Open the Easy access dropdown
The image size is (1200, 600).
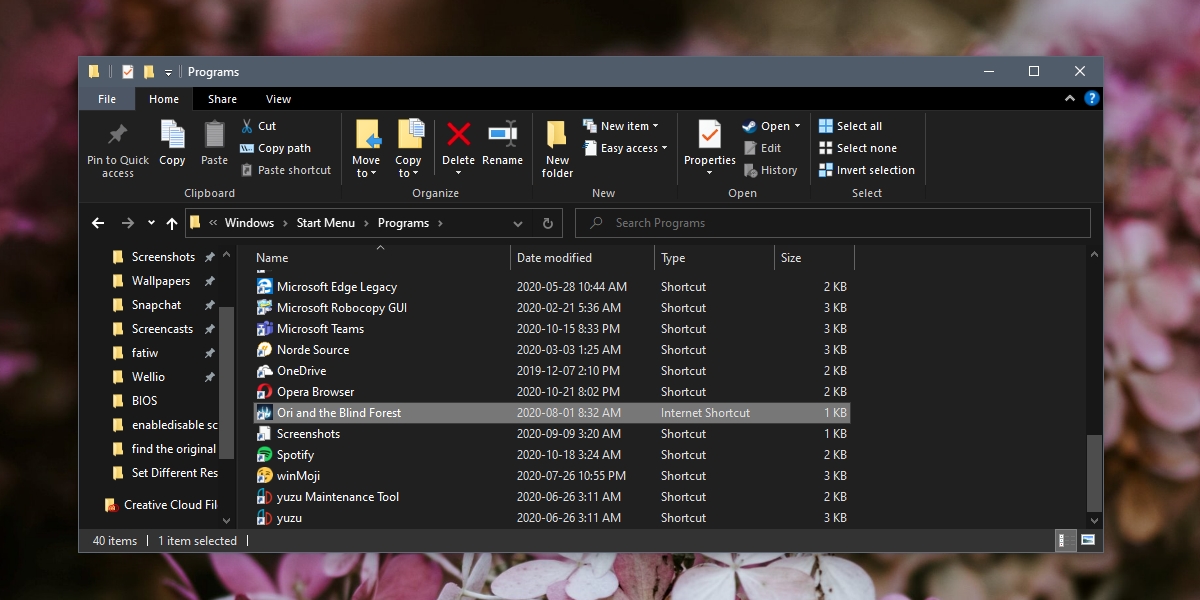(x=625, y=148)
